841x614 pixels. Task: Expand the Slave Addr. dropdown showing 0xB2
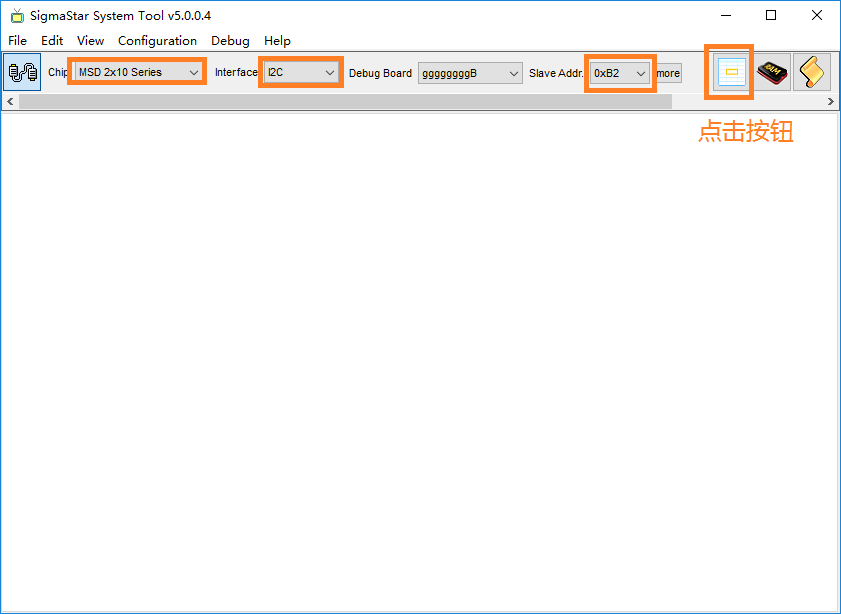pos(620,73)
